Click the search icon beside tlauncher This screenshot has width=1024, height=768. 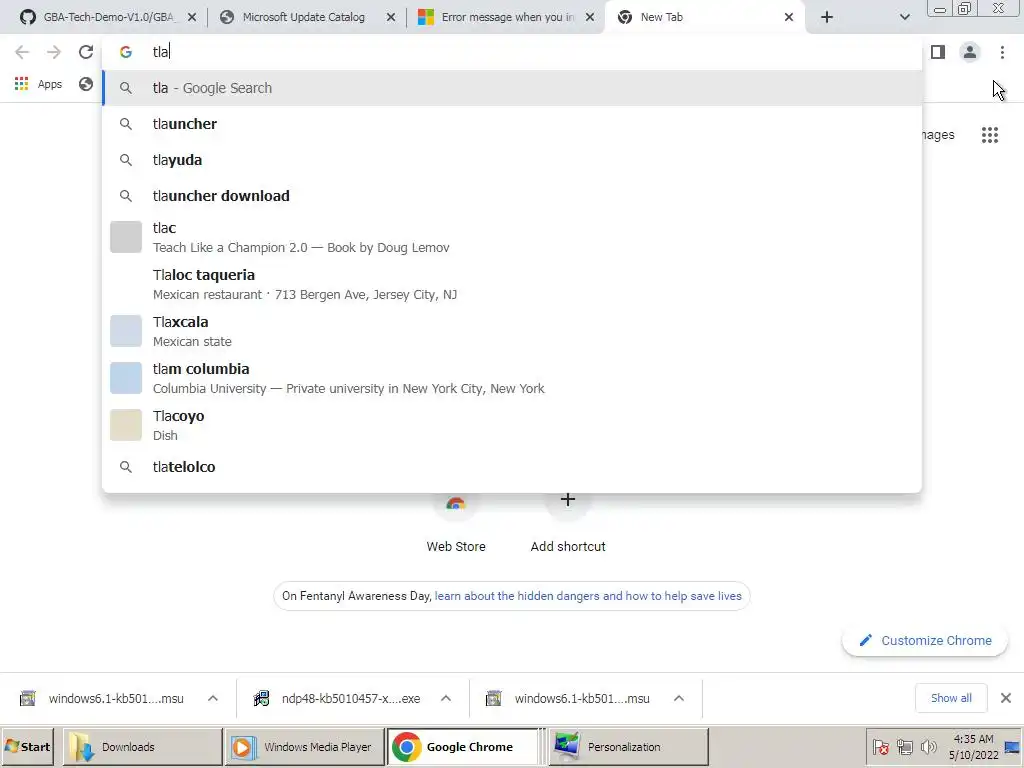tap(126, 124)
